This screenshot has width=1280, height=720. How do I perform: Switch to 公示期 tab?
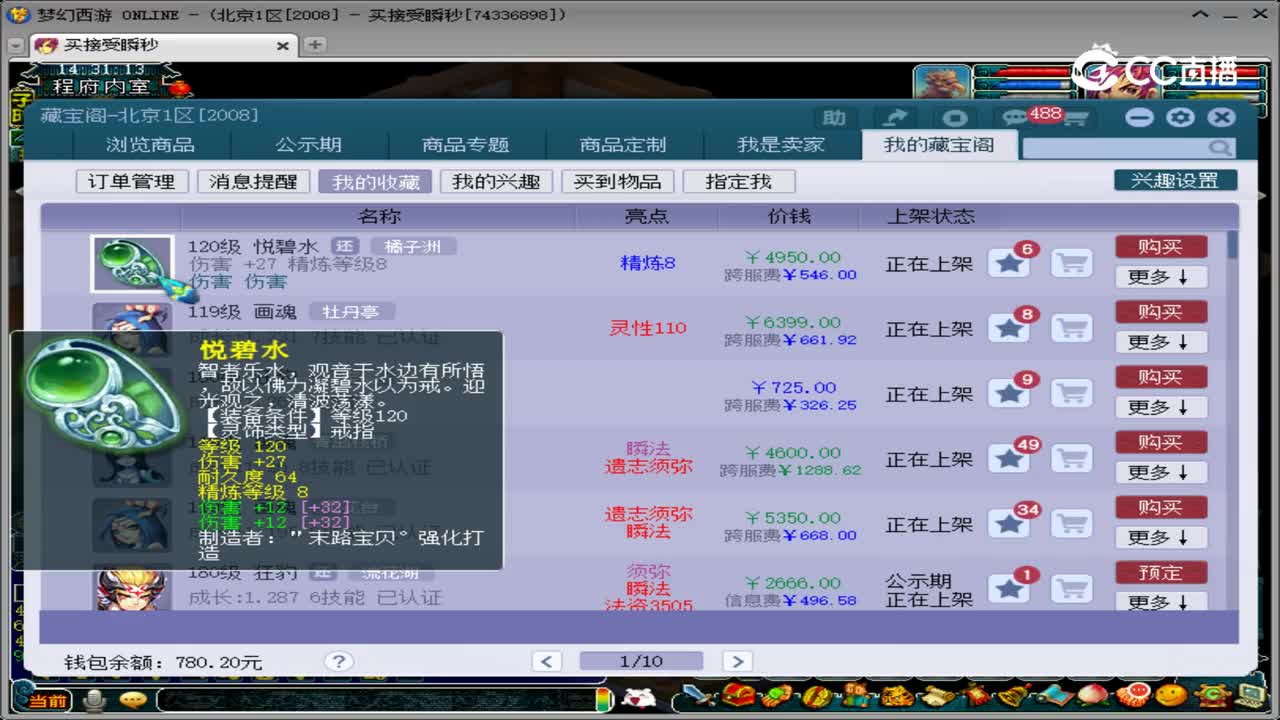pyautogui.click(x=308, y=145)
